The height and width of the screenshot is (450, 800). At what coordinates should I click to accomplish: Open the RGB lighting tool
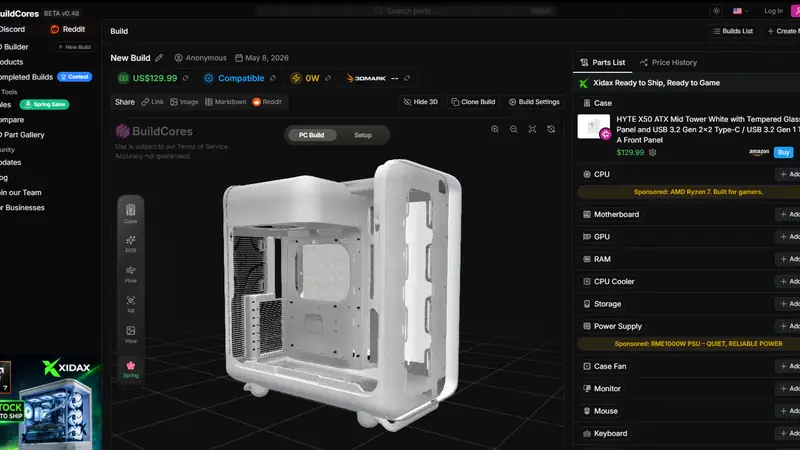tap(131, 243)
